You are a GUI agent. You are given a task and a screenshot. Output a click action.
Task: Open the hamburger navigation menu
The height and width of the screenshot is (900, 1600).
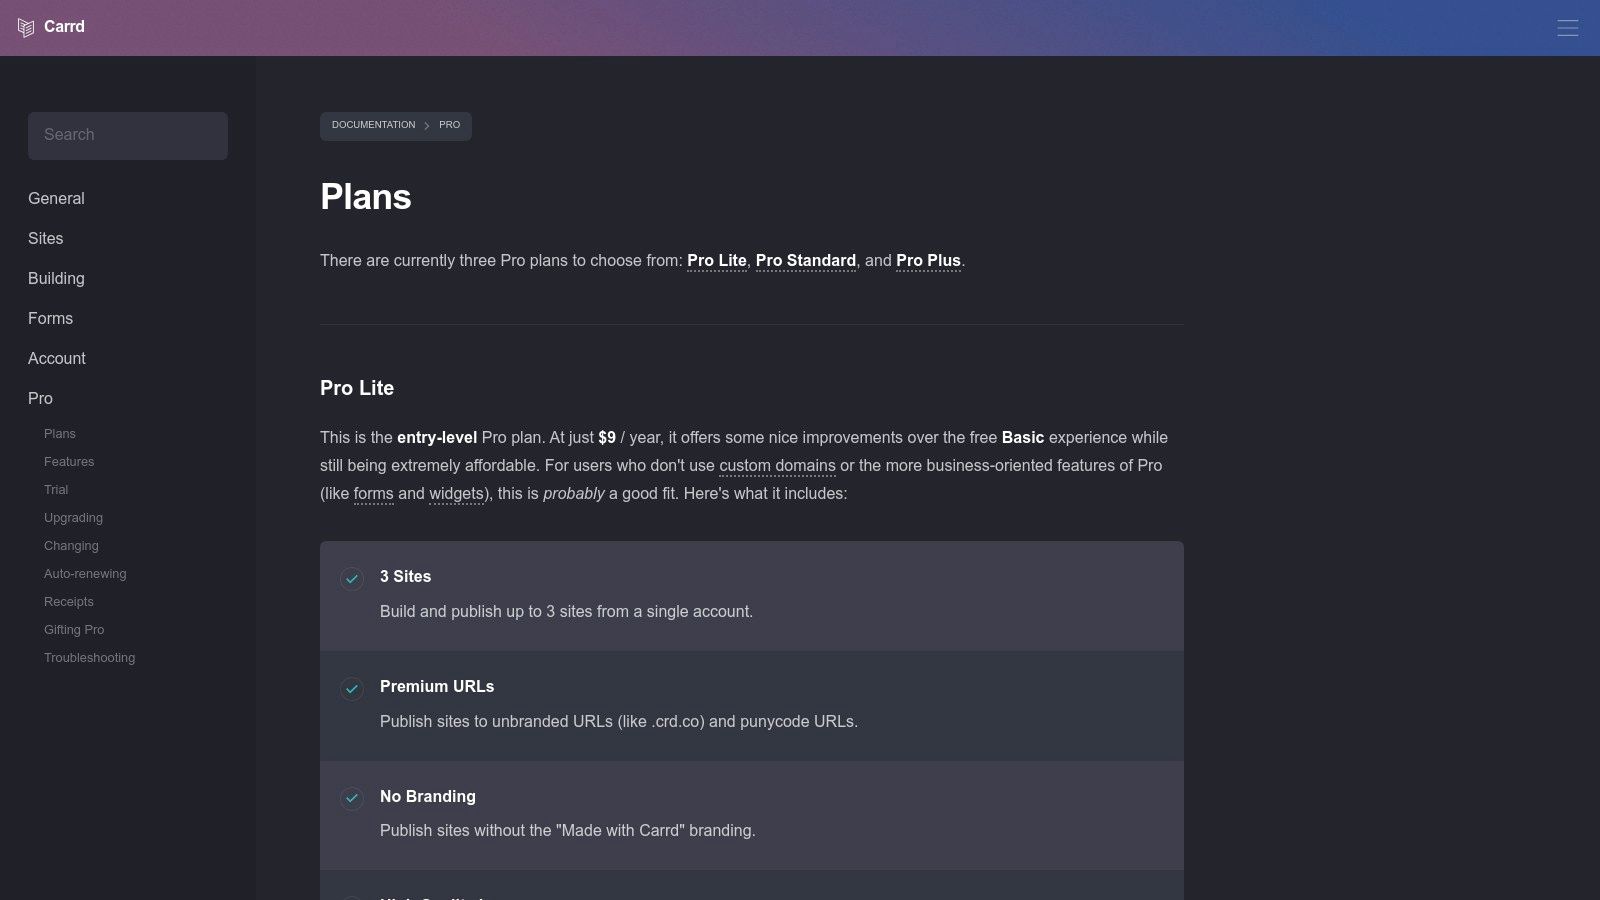(x=1567, y=27)
